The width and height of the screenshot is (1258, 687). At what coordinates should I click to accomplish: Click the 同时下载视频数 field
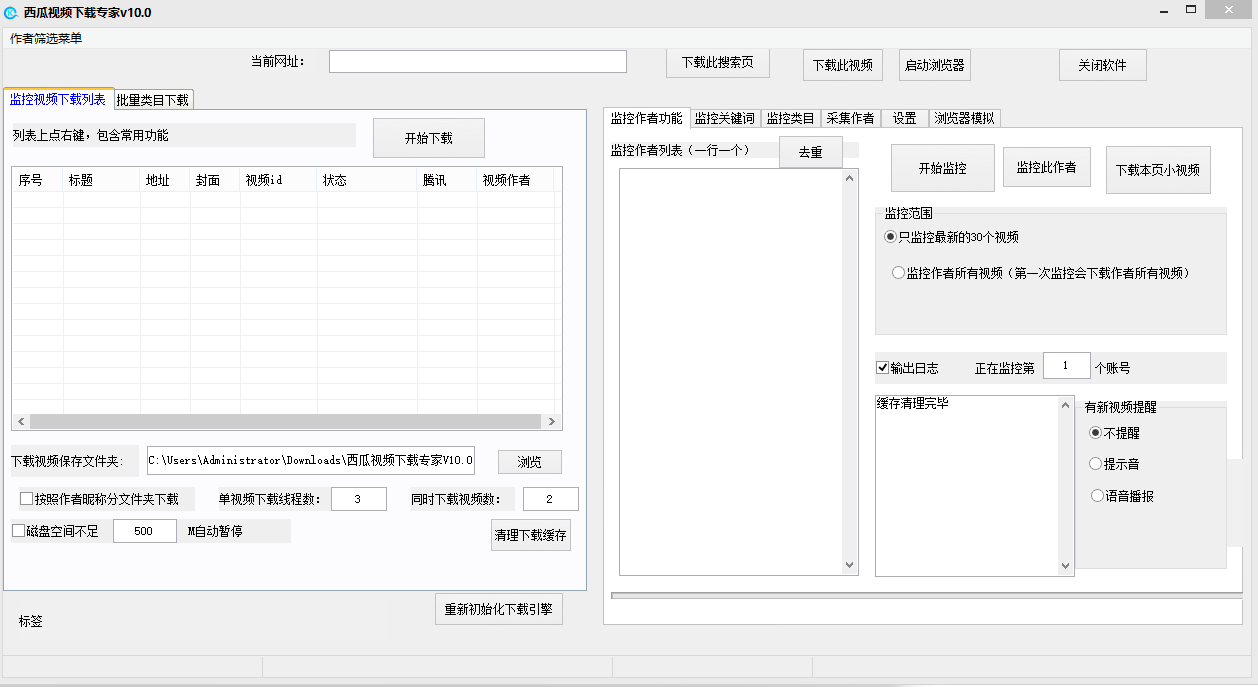(x=550, y=499)
